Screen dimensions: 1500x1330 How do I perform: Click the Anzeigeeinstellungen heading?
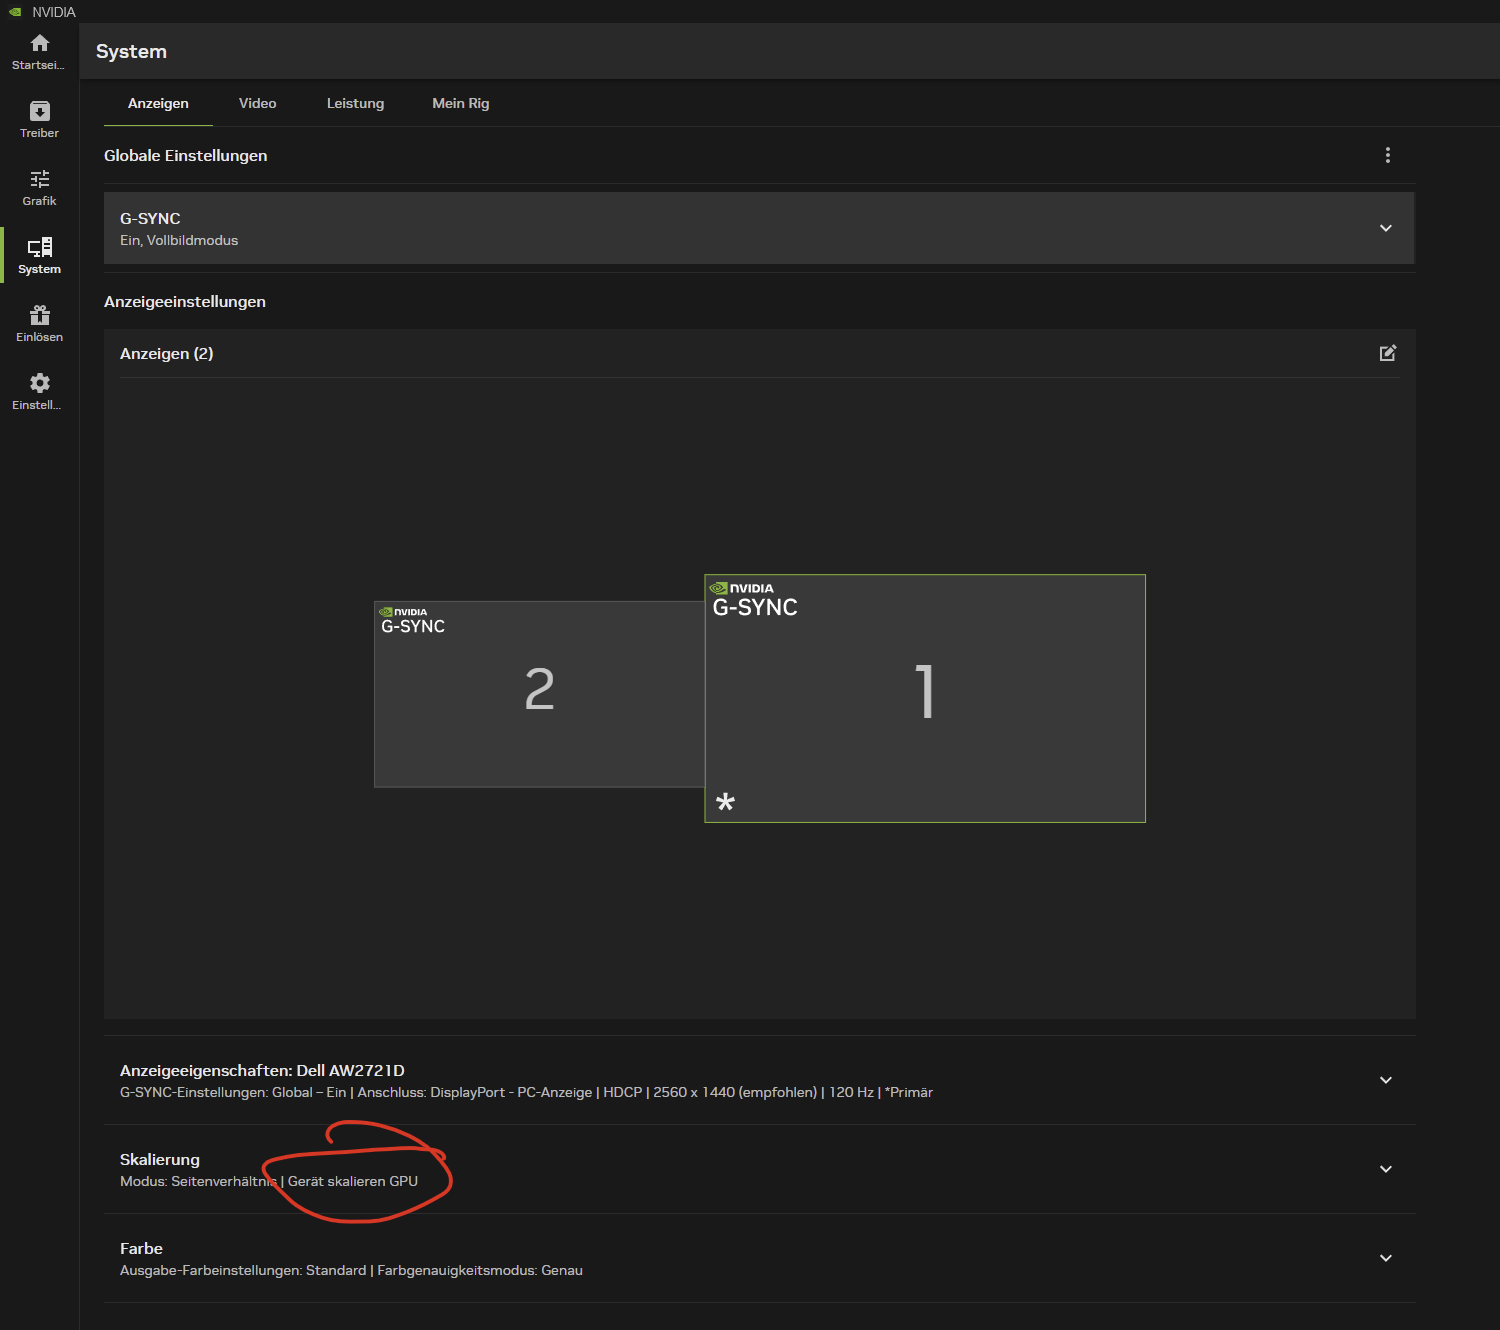pyautogui.click(x=185, y=301)
